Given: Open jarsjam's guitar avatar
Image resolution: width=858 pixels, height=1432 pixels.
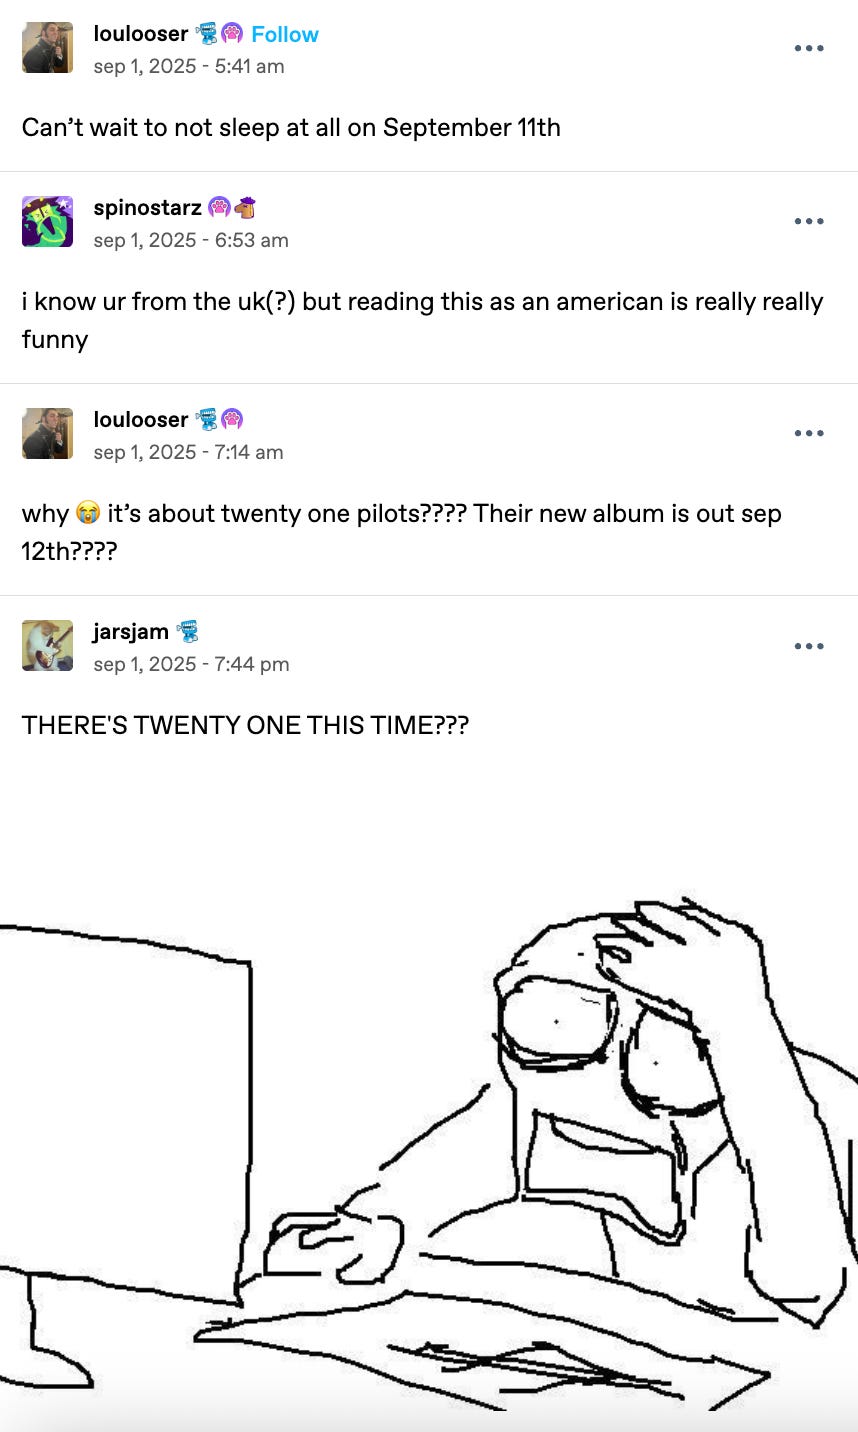Looking at the screenshot, I should click(x=47, y=645).
